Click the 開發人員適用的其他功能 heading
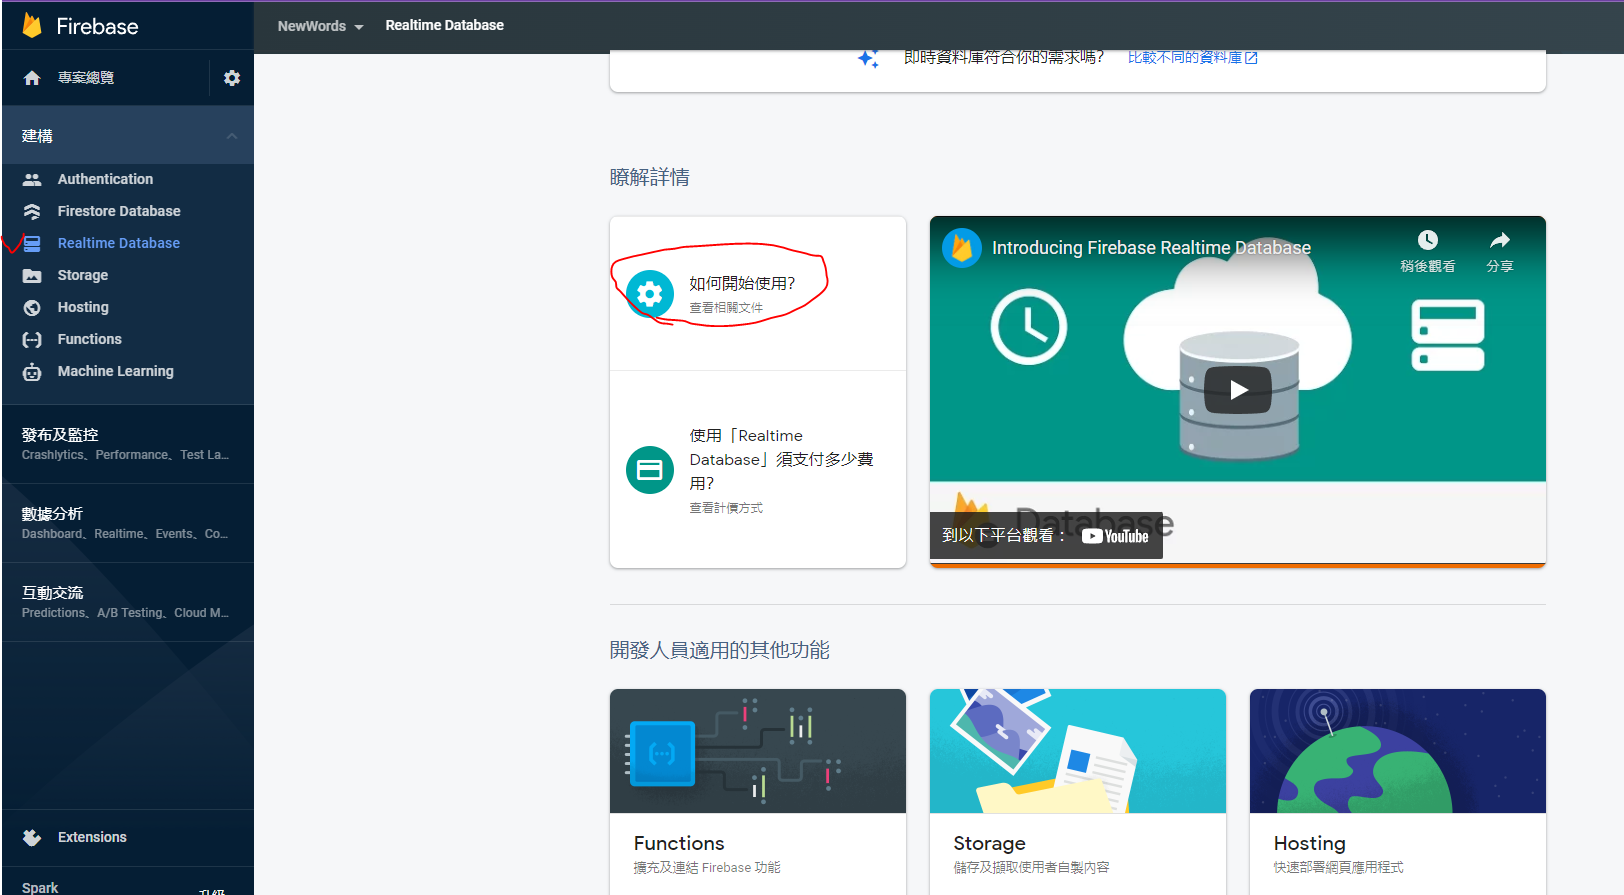 pyautogui.click(x=720, y=650)
